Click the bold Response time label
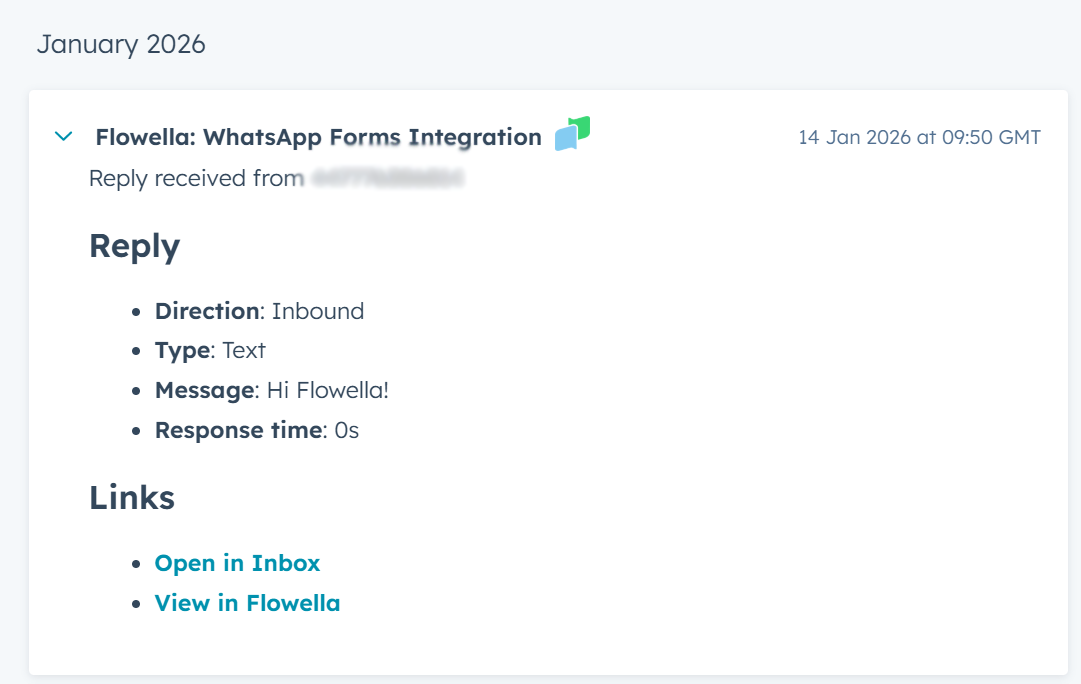 (240, 431)
